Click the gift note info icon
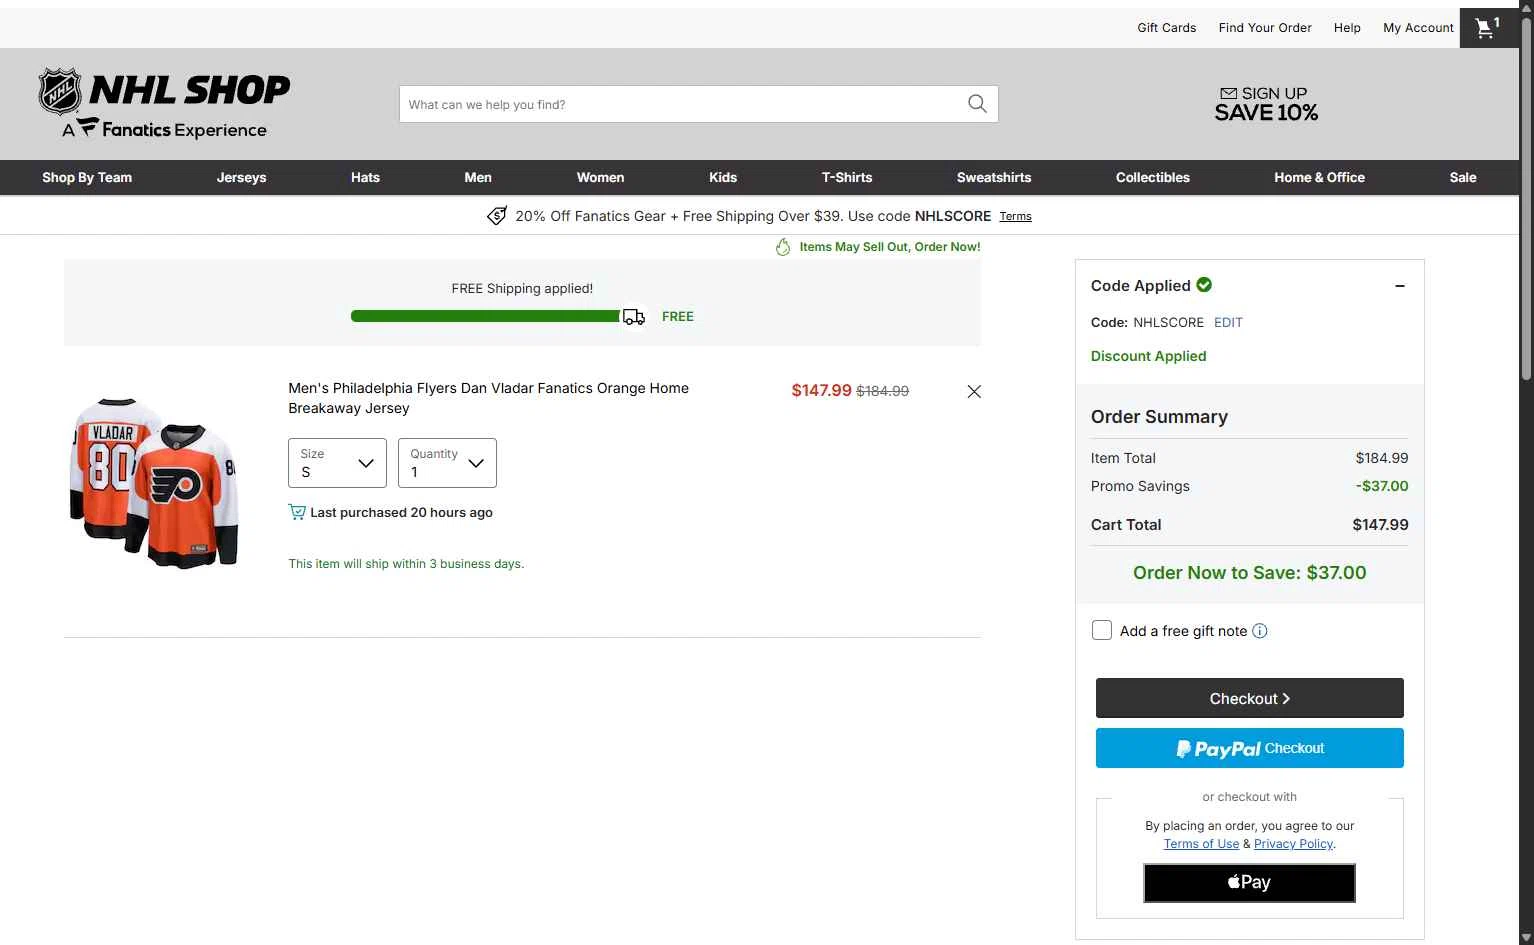The width and height of the screenshot is (1534, 945). (x=1260, y=631)
